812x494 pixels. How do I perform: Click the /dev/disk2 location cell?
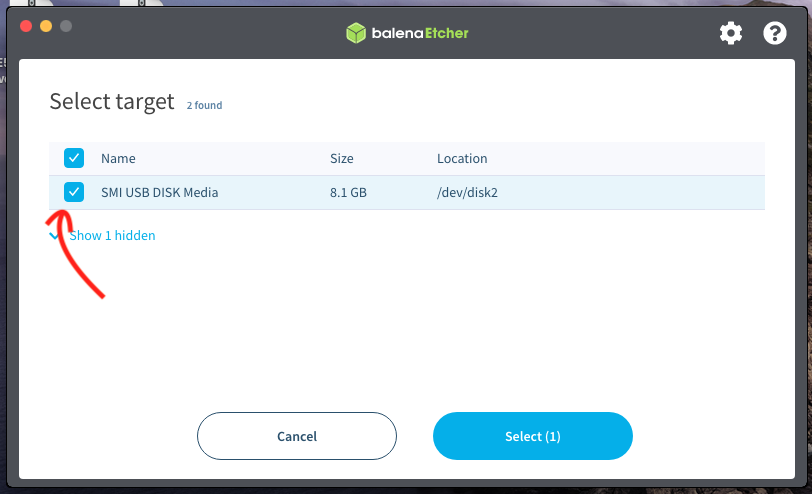pos(467,193)
